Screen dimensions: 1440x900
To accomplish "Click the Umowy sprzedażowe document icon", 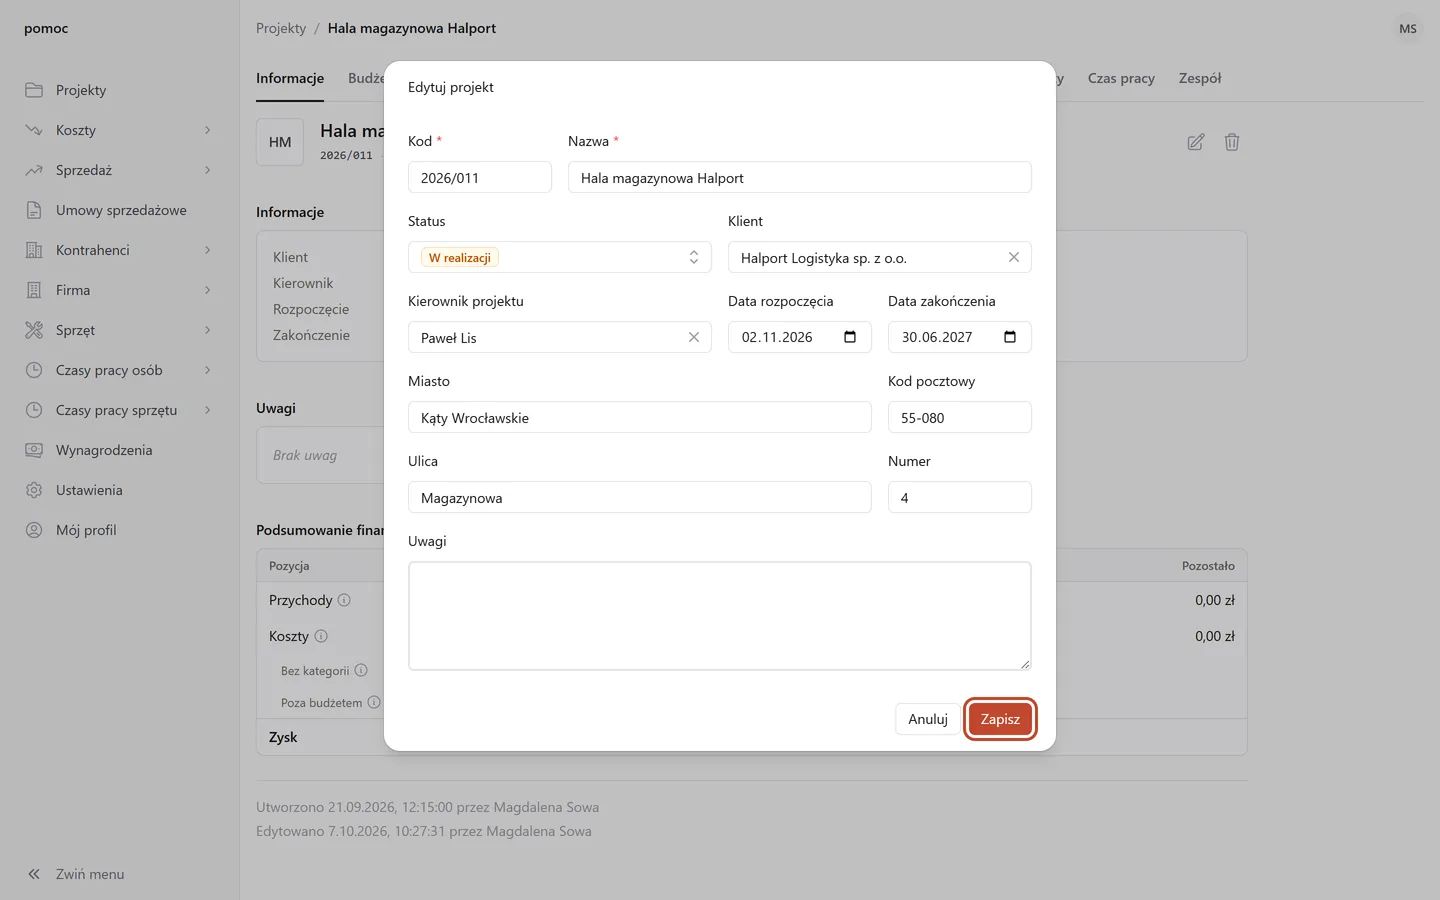I will (34, 210).
